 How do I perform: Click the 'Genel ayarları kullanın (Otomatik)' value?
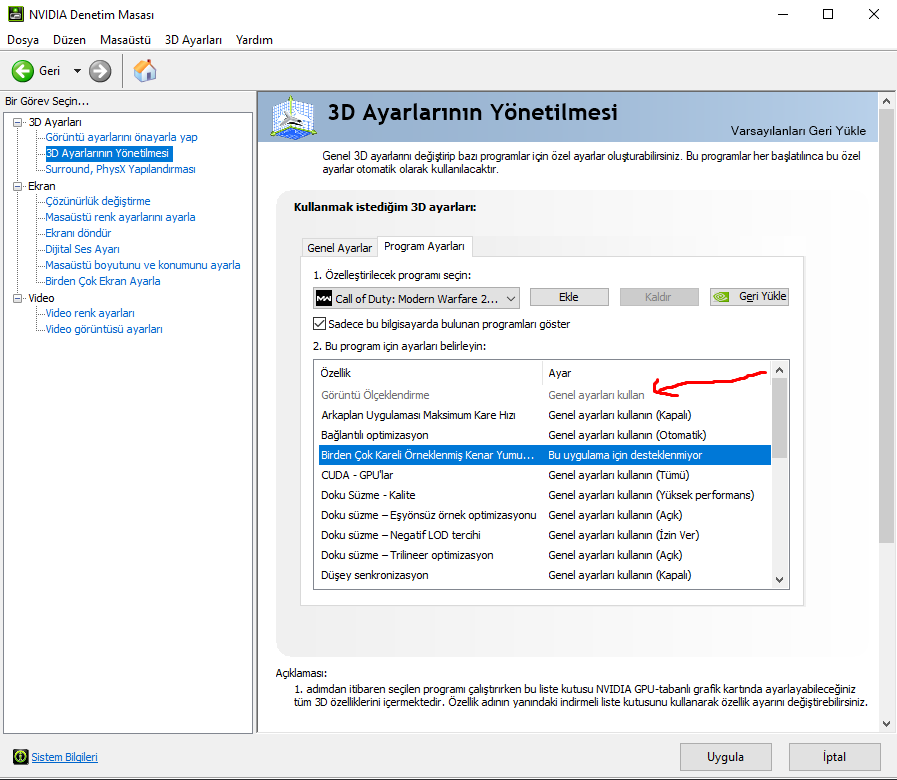pos(627,435)
